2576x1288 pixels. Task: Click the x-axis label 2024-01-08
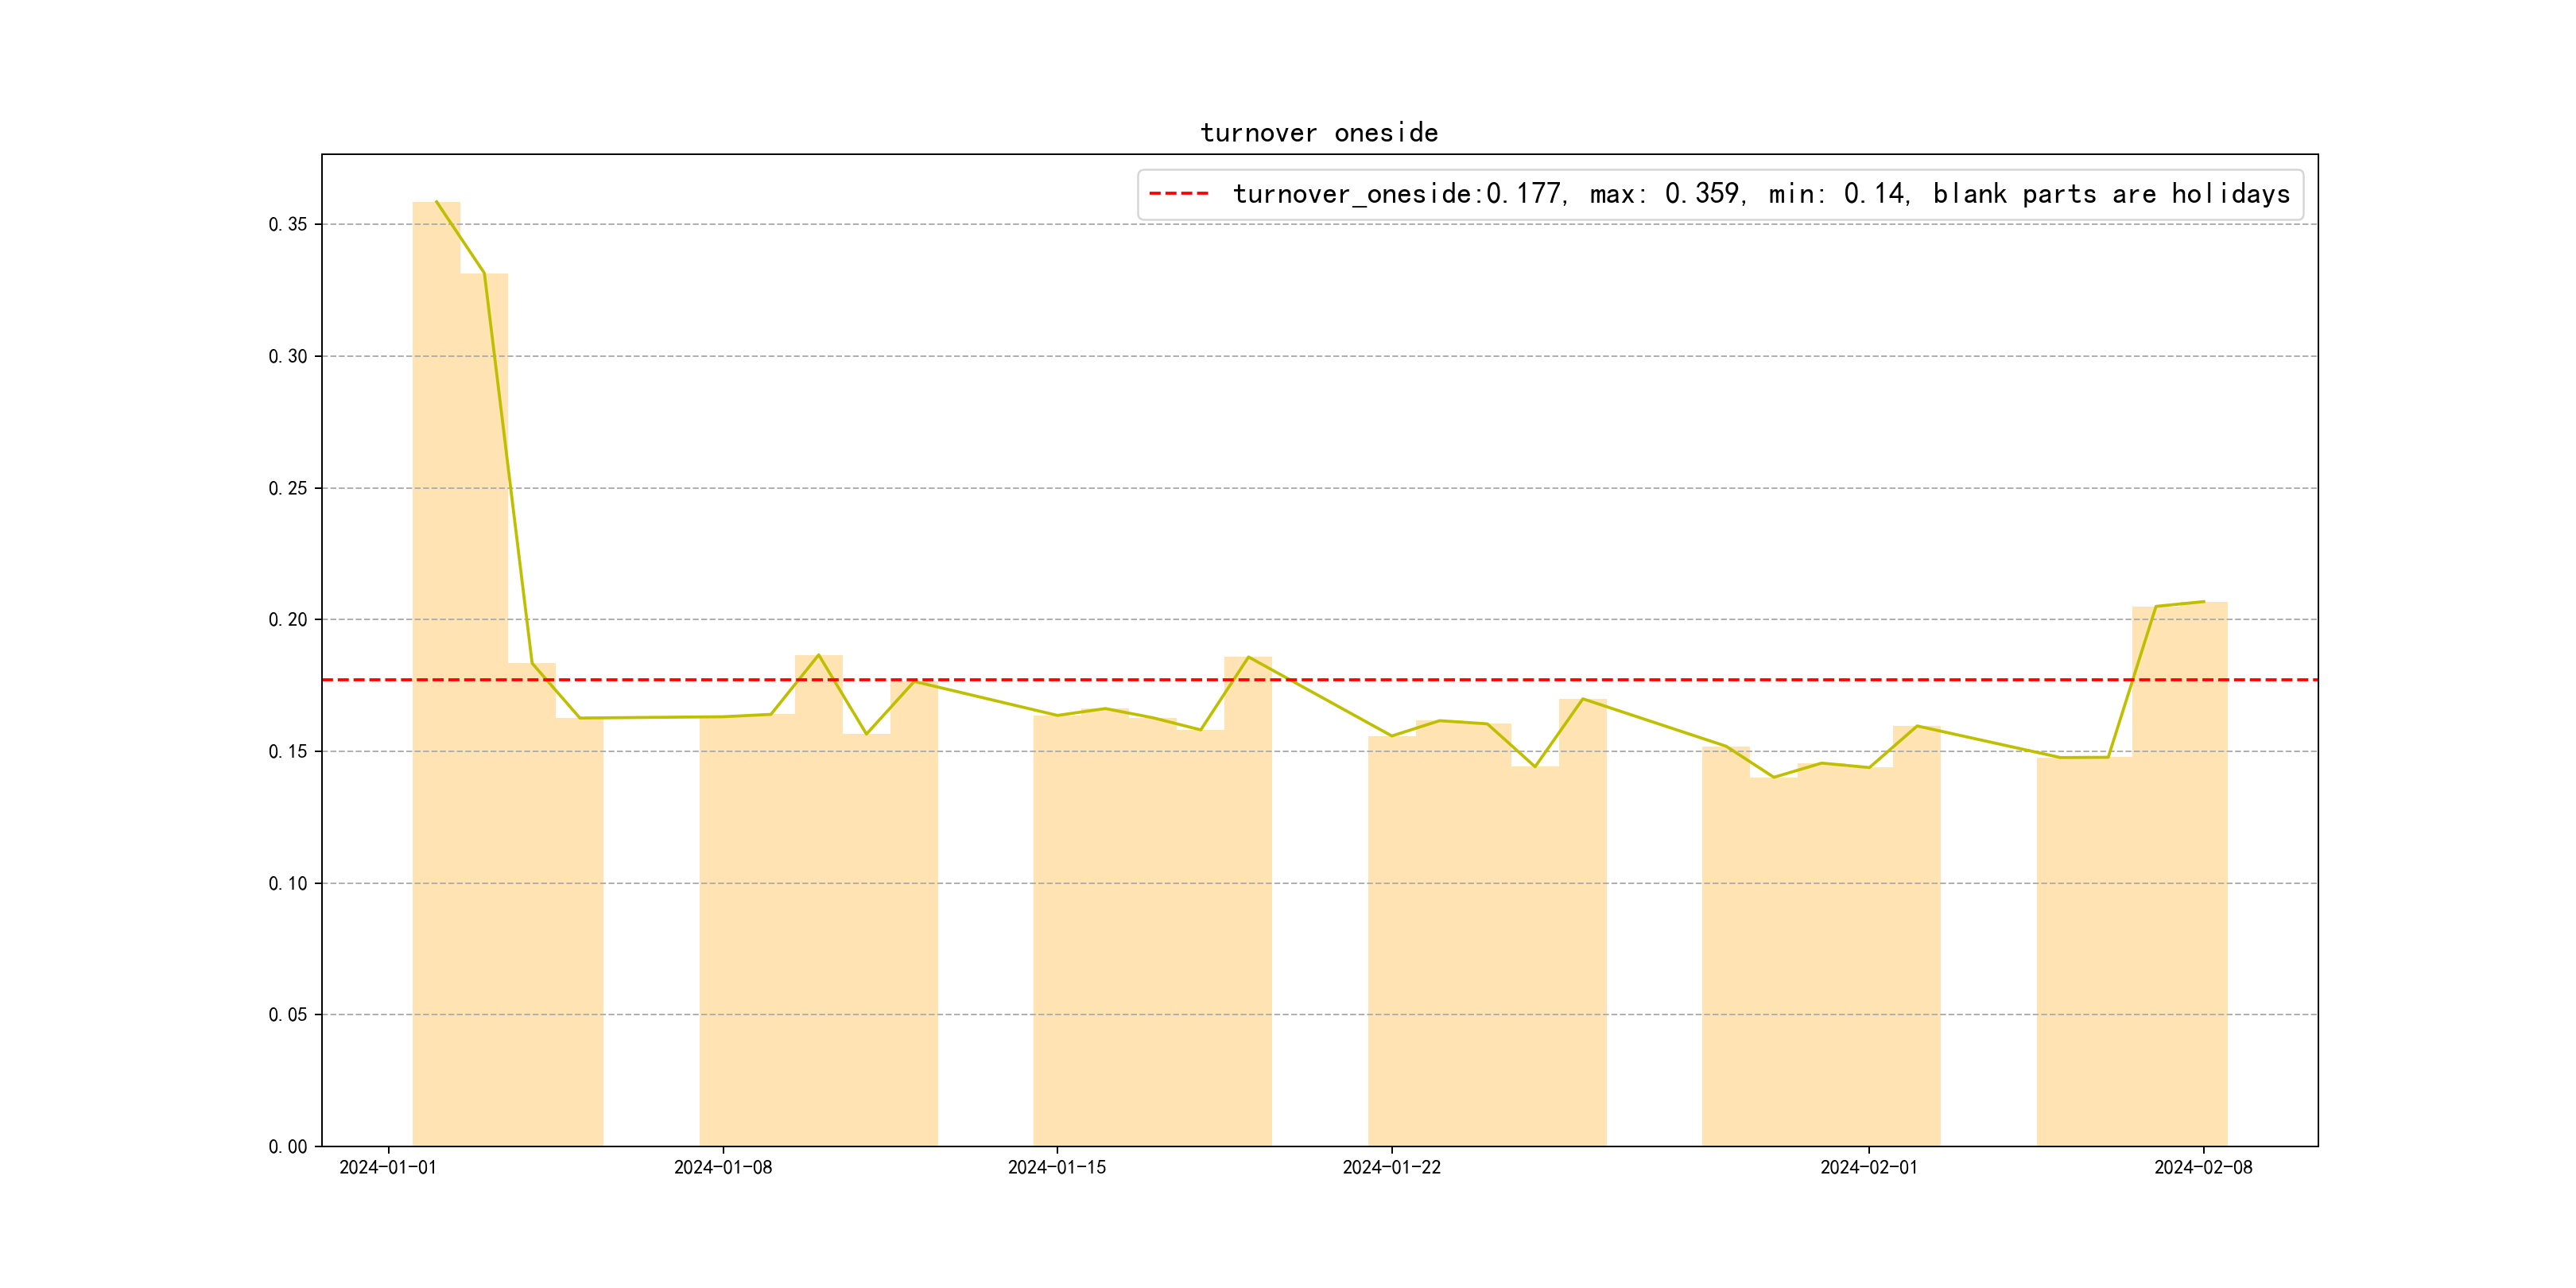[x=722, y=1168]
